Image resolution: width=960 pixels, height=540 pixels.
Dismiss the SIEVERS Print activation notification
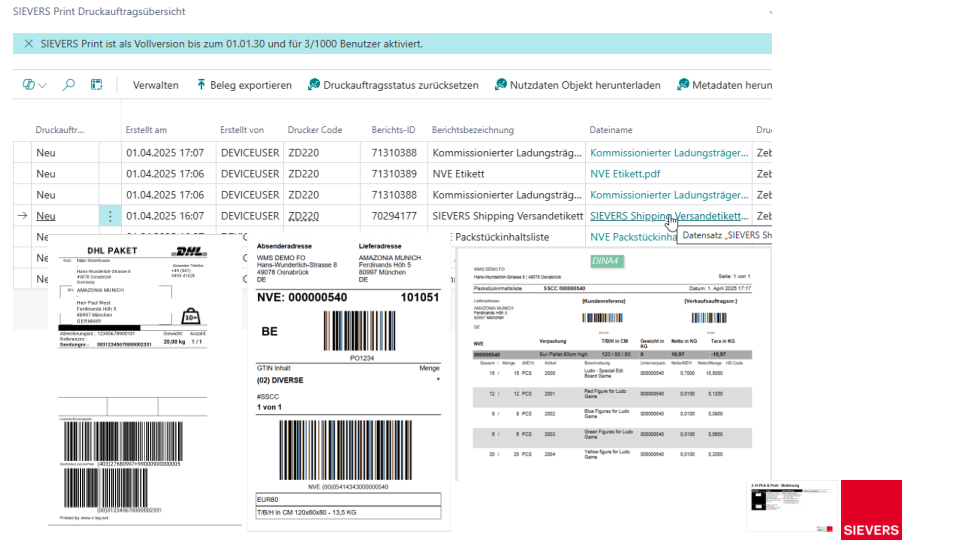tap(28, 43)
